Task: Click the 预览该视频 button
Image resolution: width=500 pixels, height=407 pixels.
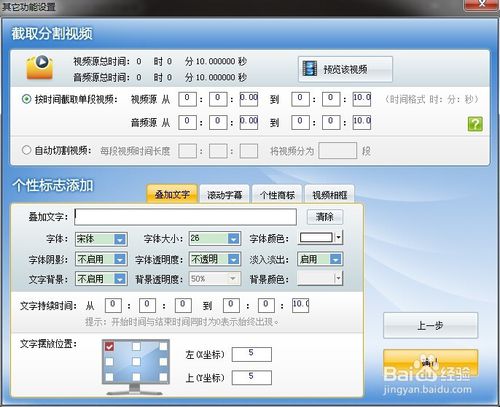Action: pos(345,69)
